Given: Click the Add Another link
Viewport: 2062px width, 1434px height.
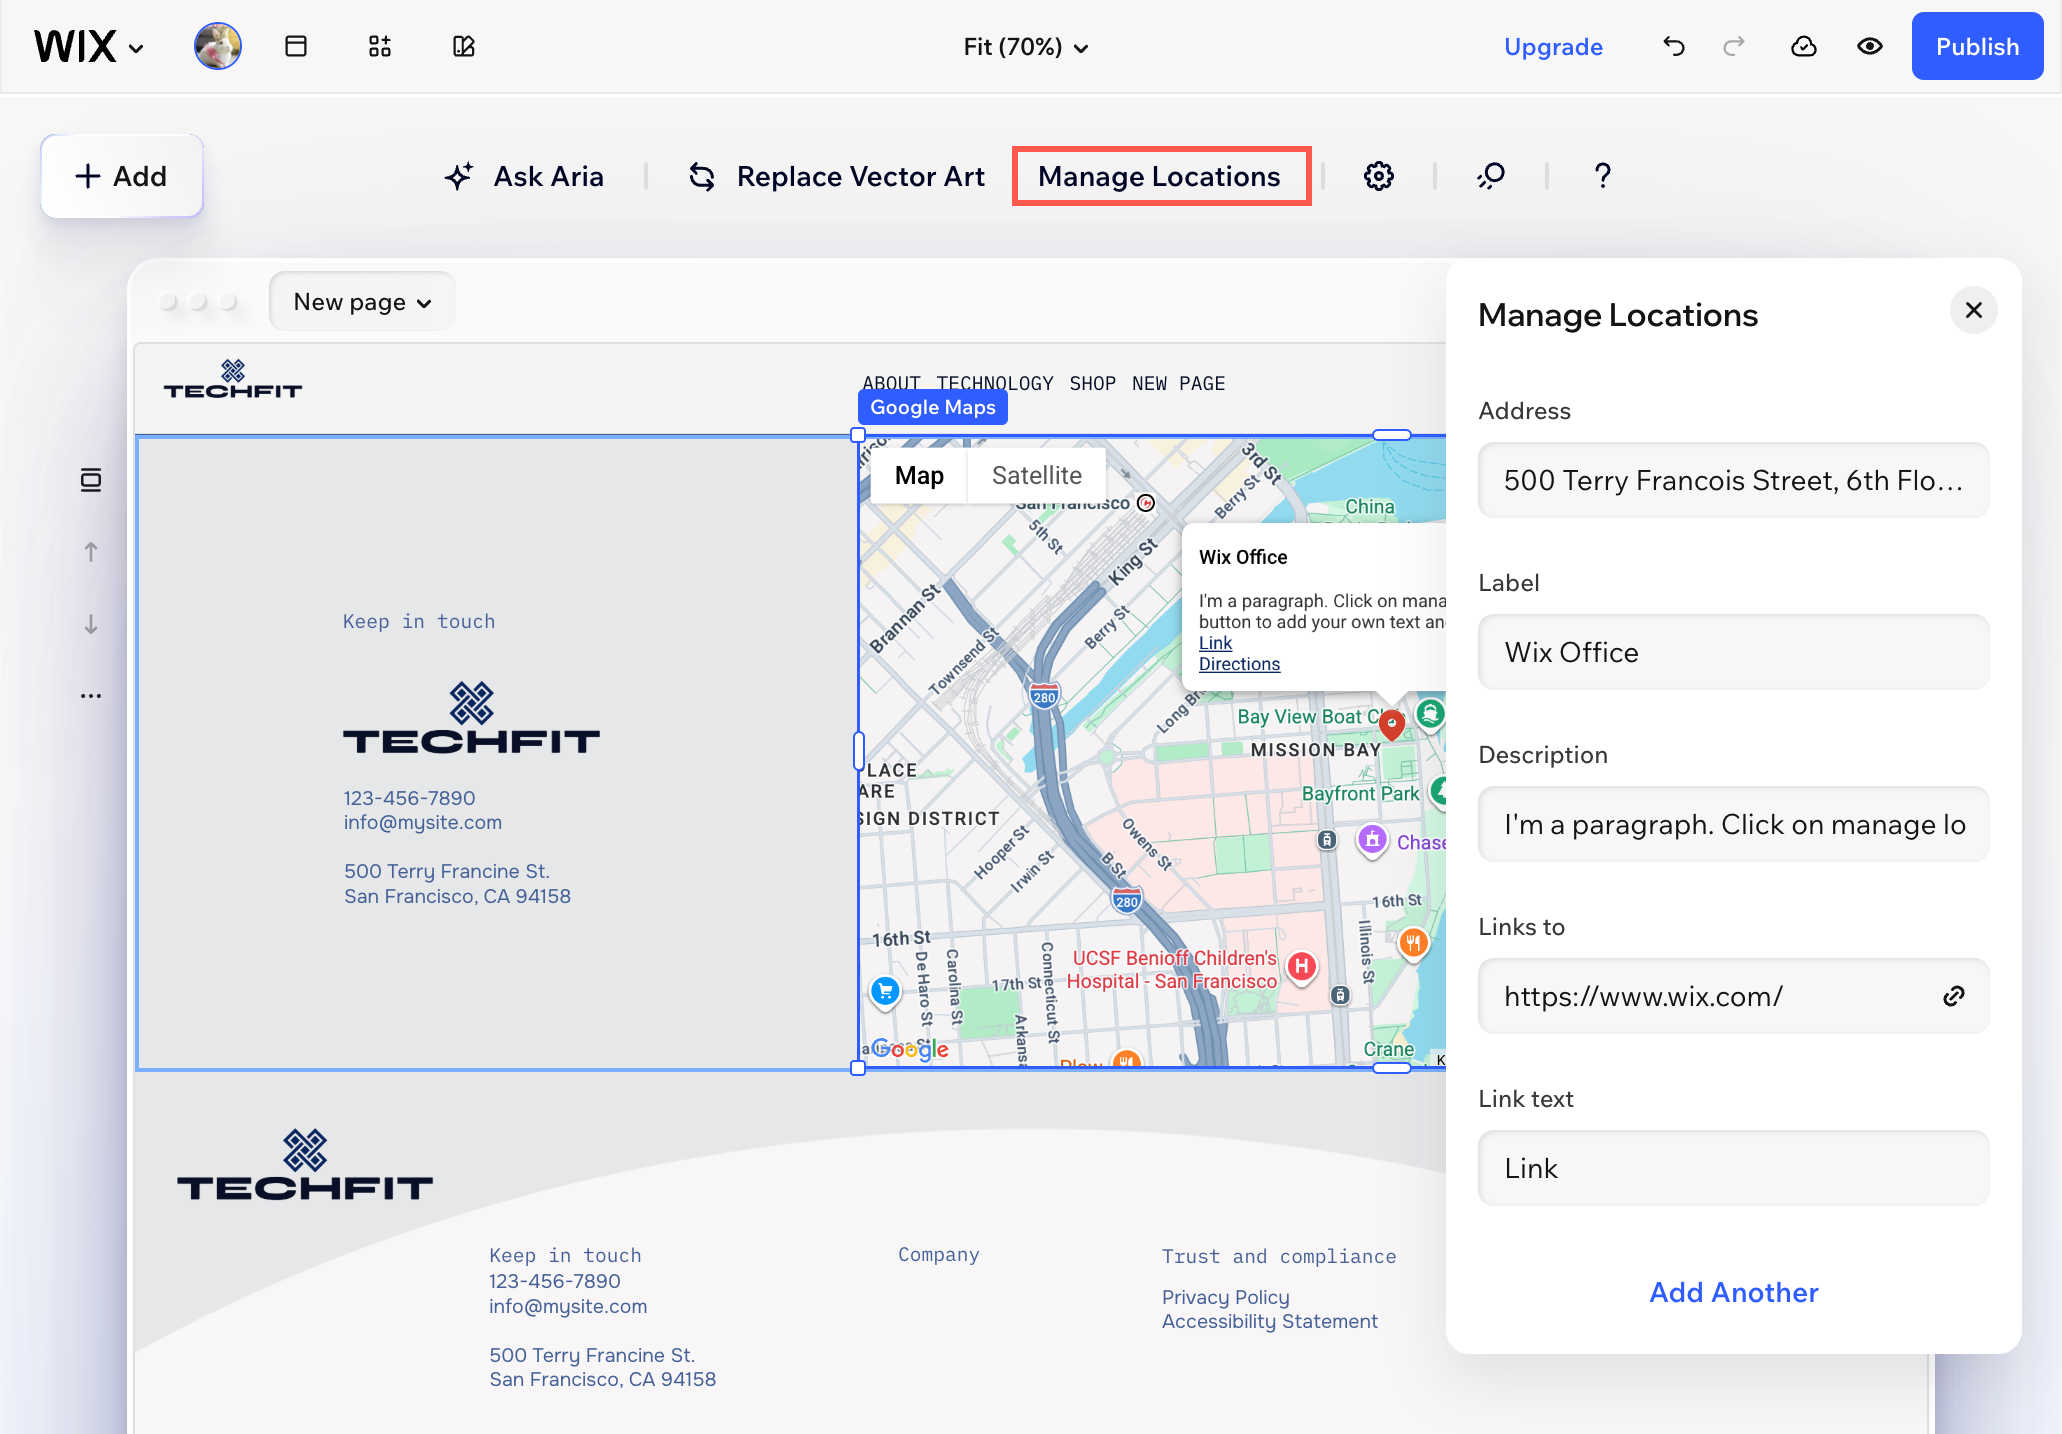Looking at the screenshot, I should pyautogui.click(x=1733, y=1292).
